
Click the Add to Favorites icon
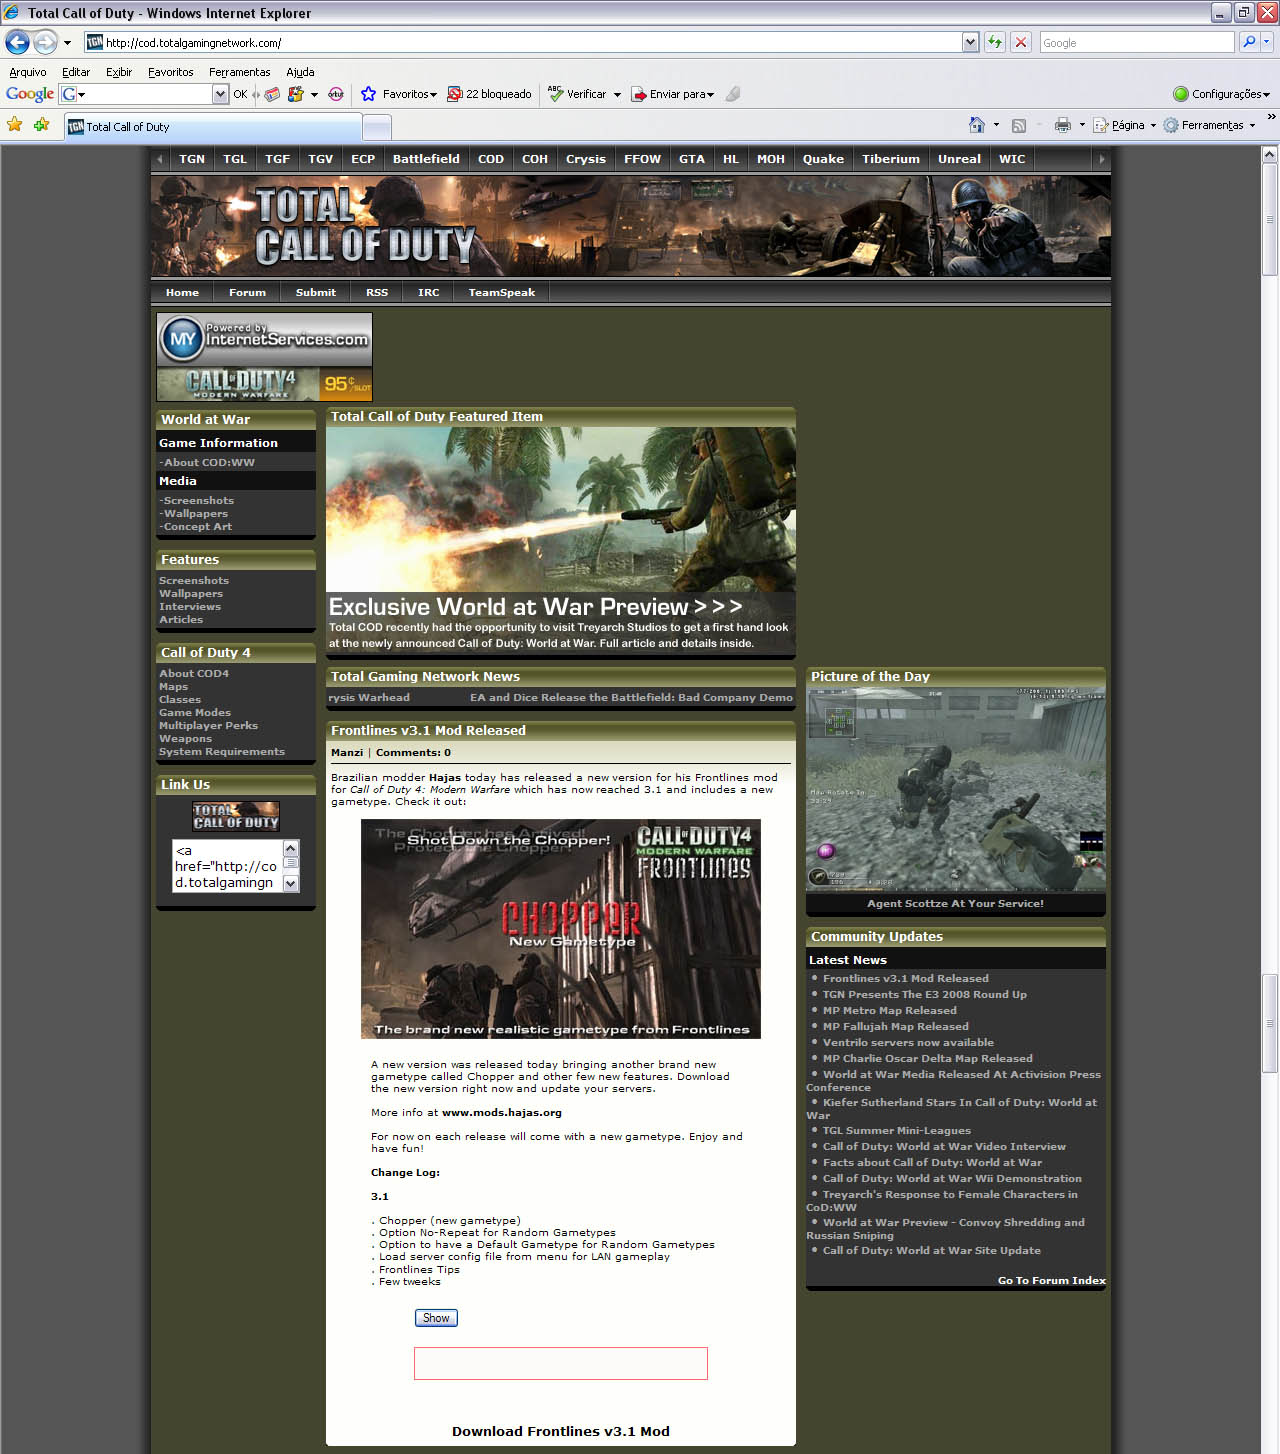41,125
